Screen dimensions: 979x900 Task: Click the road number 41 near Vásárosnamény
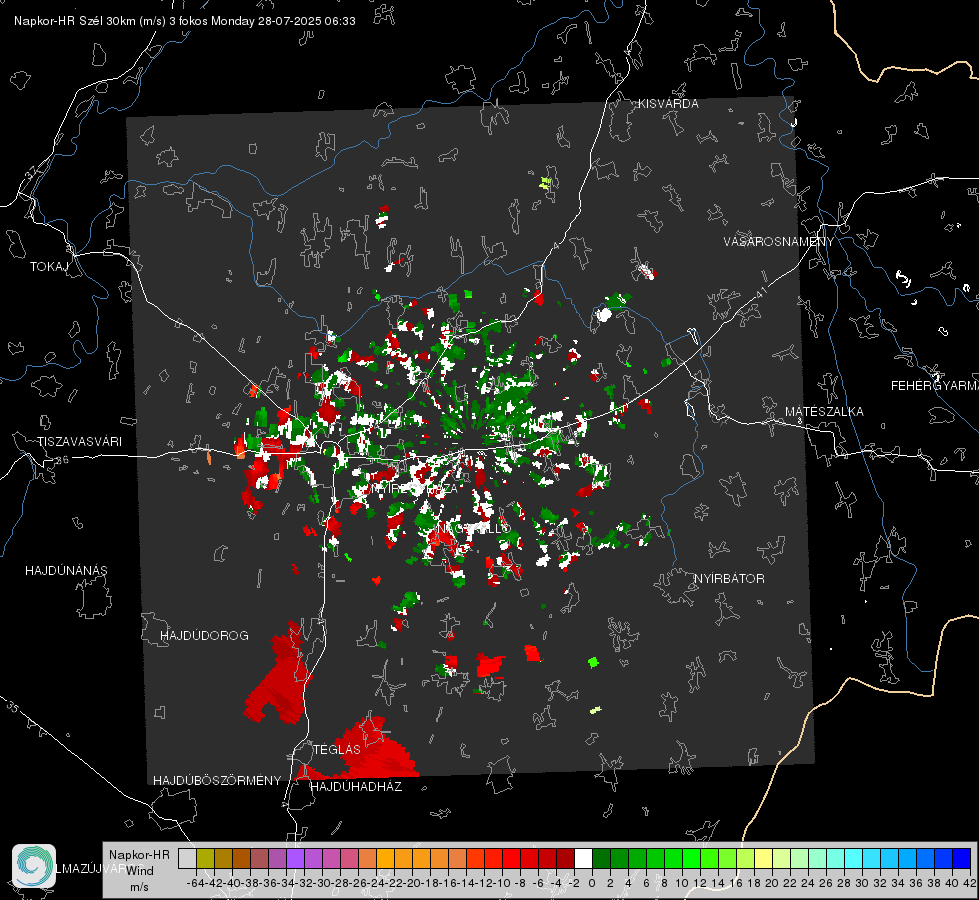click(760, 292)
